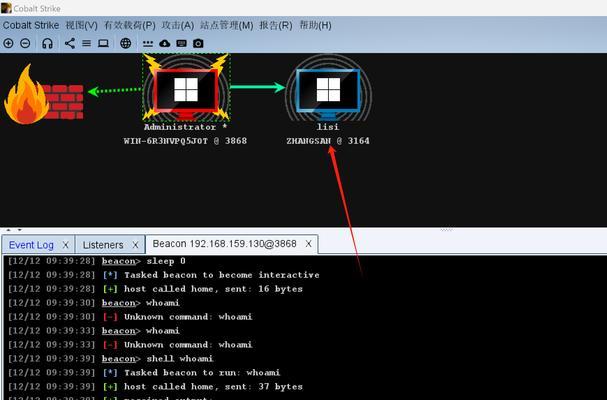The width and height of the screenshot is (607, 400).
Task: Open keystrokes keyboard icon in toolbar
Action: (182, 43)
